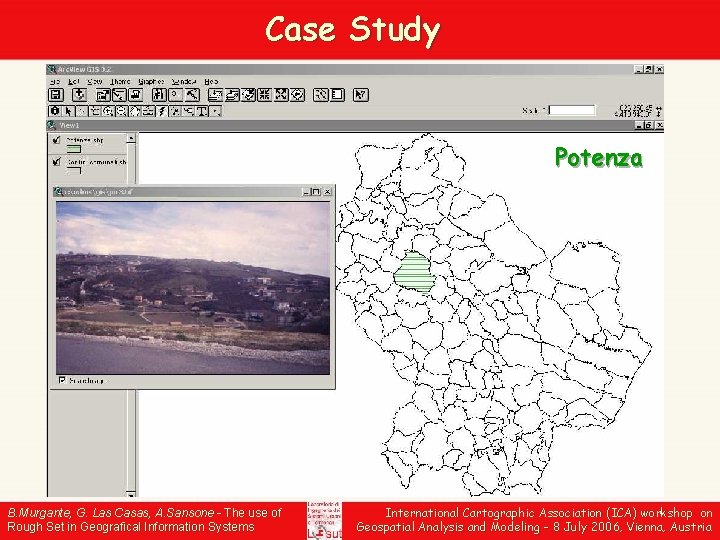This screenshot has height=540, width=720.
Task: Click the Potenza.shp theme name
Action: [x=85, y=140]
